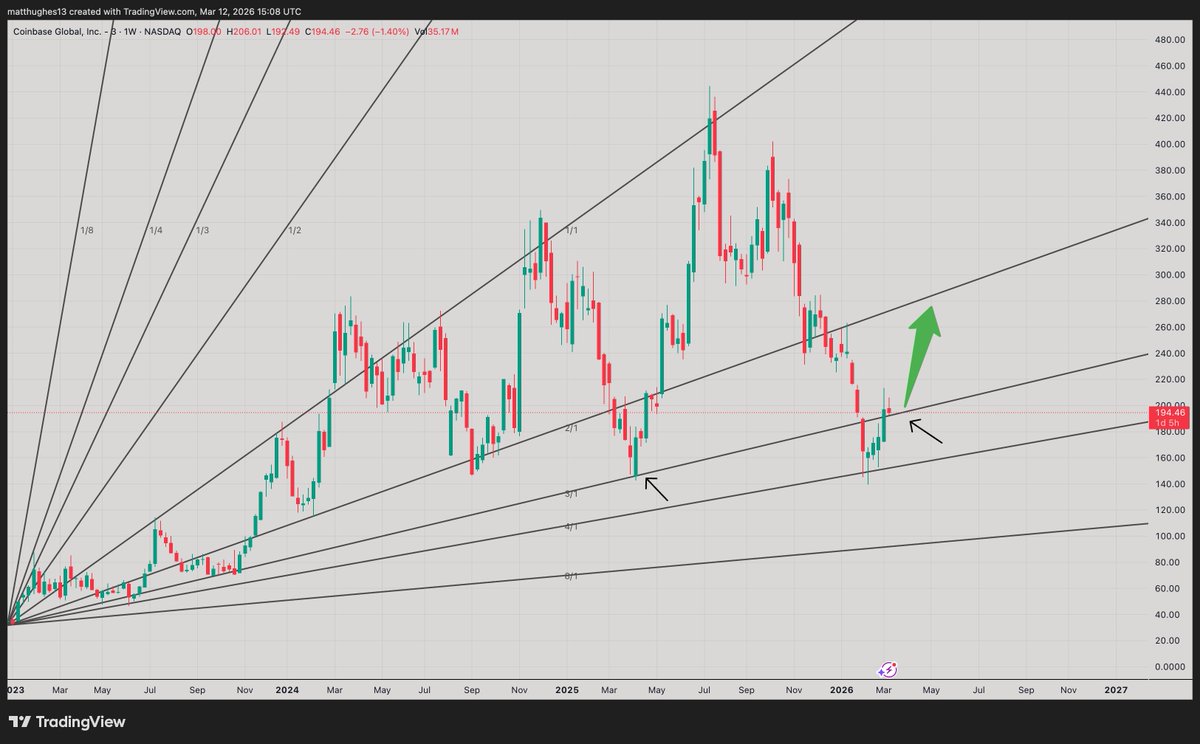Click the purple lightning event icon
Viewport: 1200px width, 744px height.
pos(889,668)
